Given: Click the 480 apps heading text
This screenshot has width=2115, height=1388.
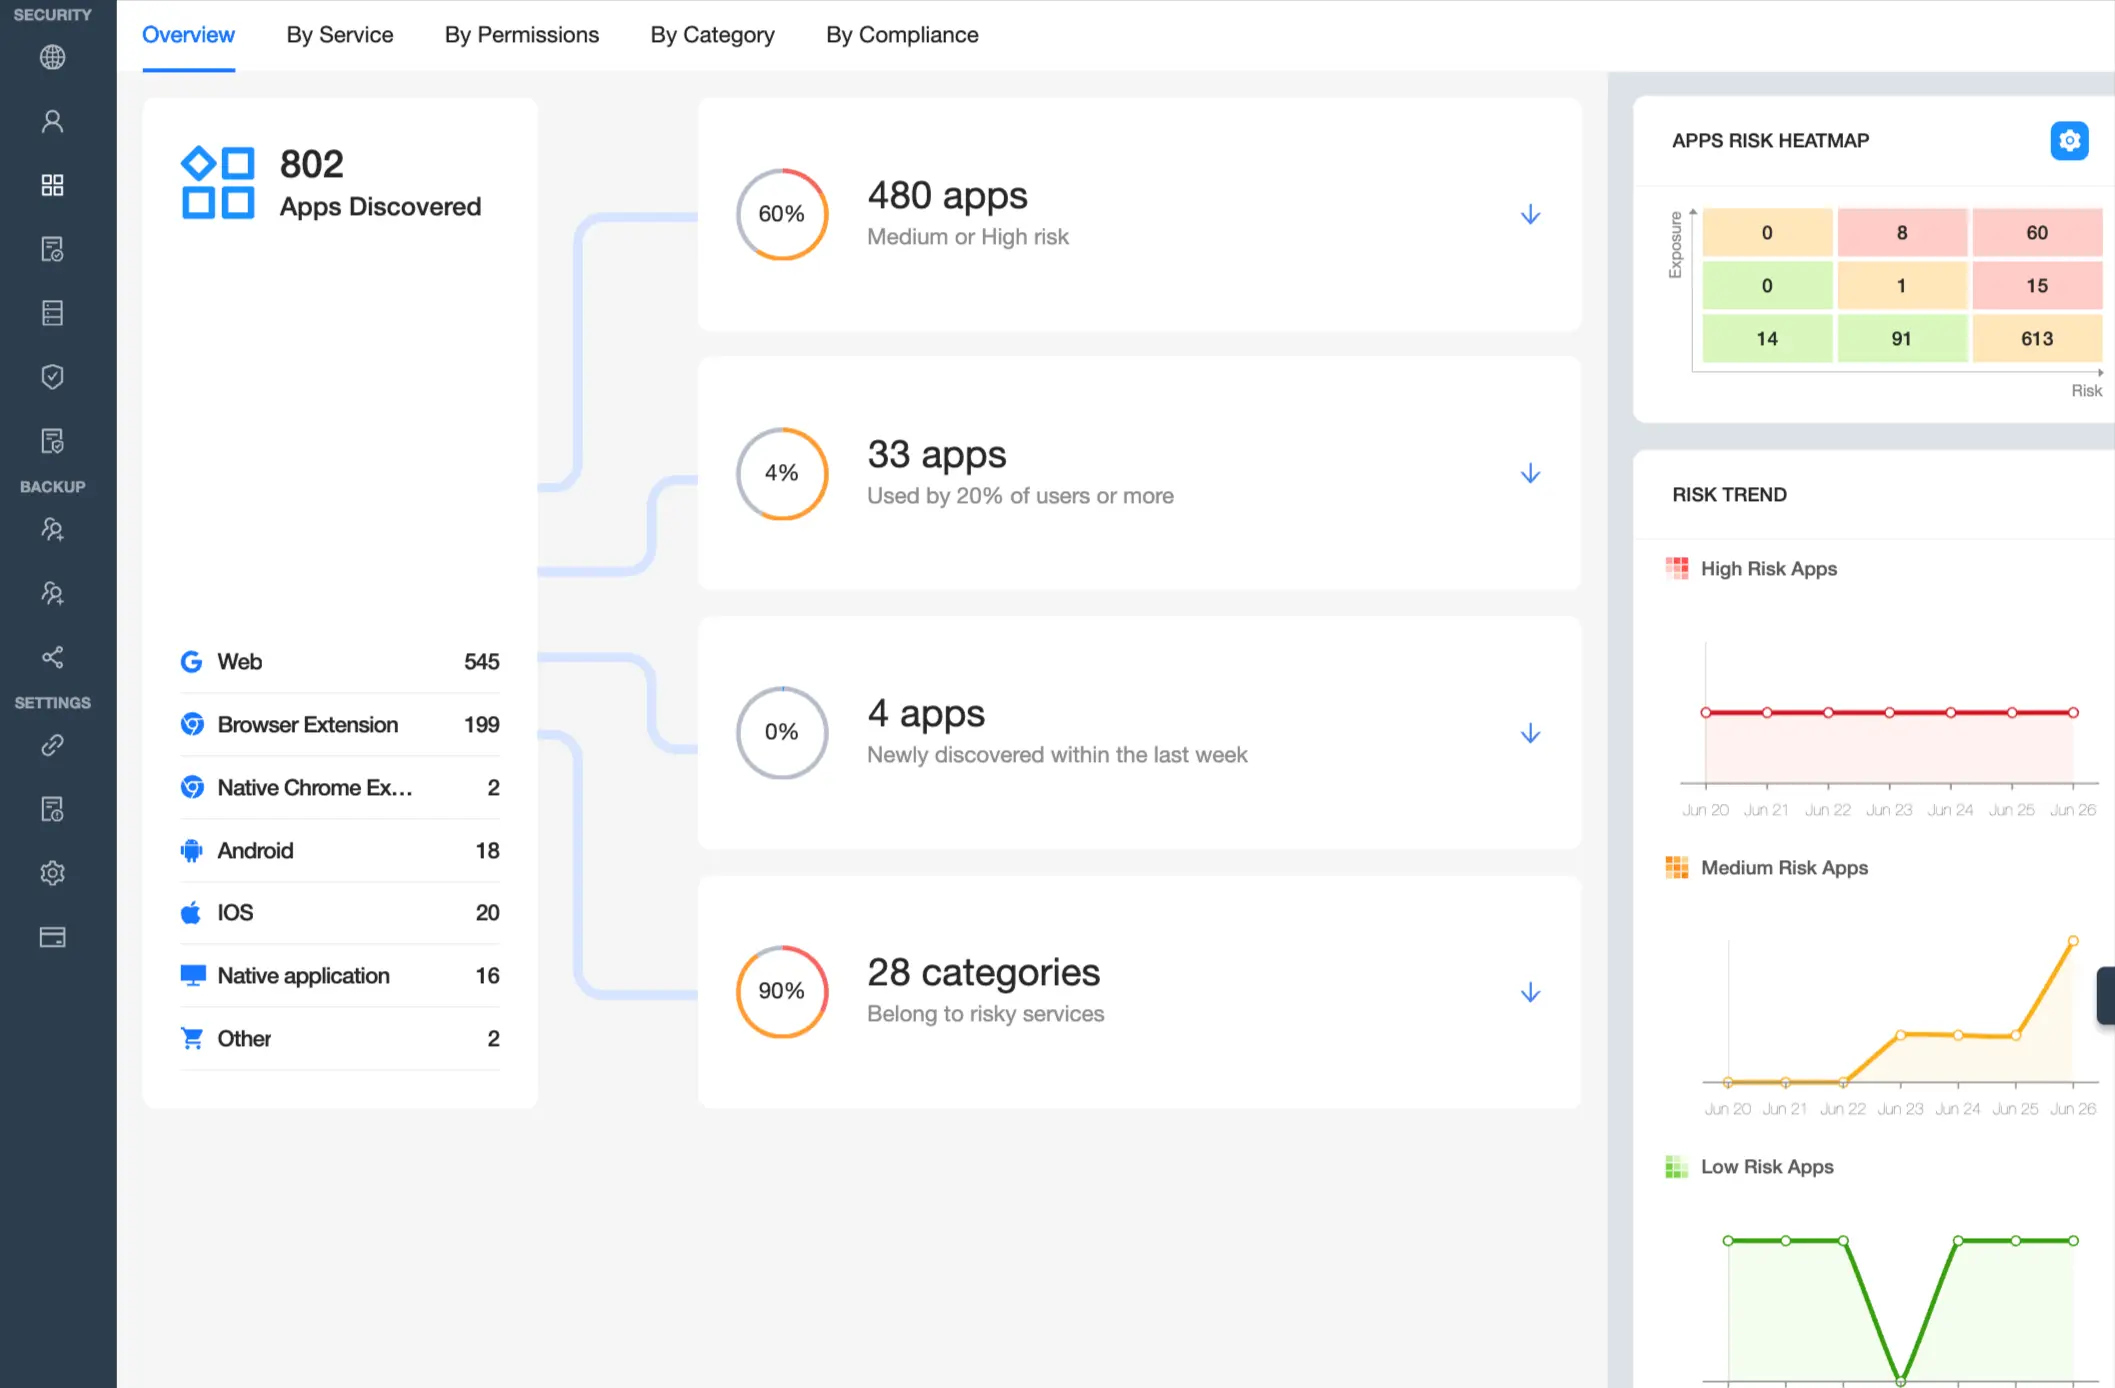Looking at the screenshot, I should pyautogui.click(x=947, y=196).
